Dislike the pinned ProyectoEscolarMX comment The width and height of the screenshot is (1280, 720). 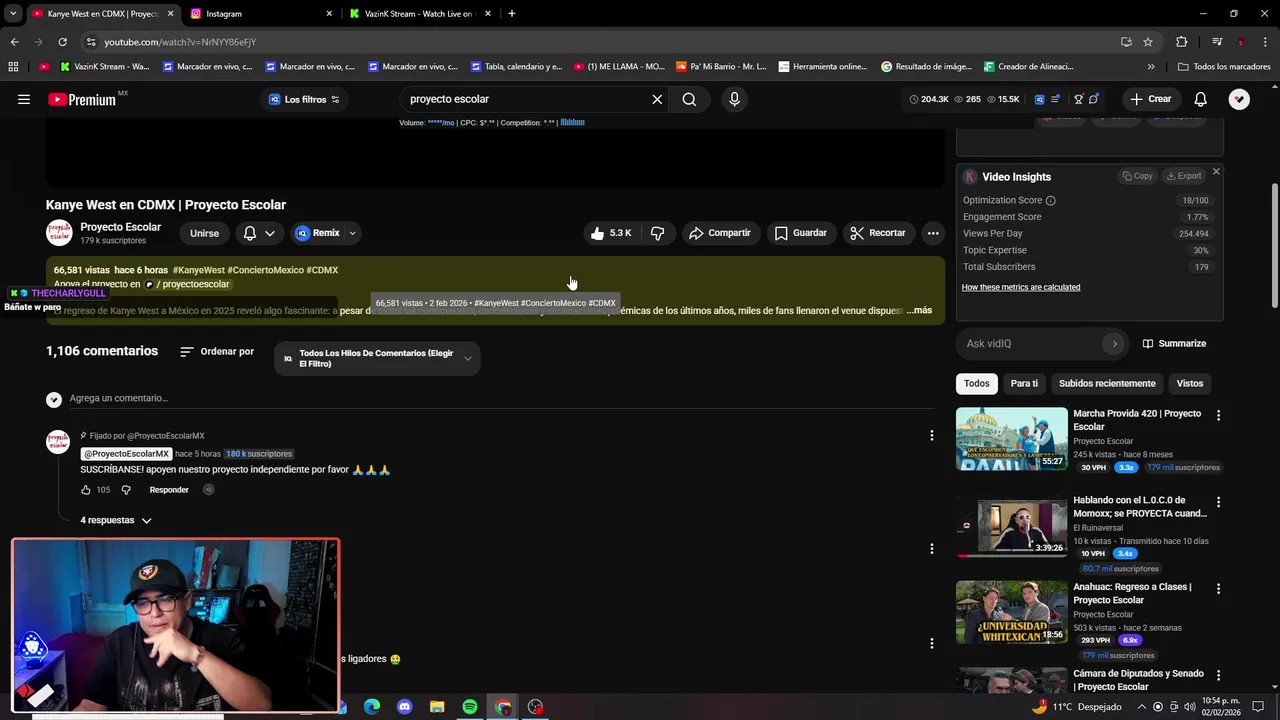pyautogui.click(x=126, y=490)
